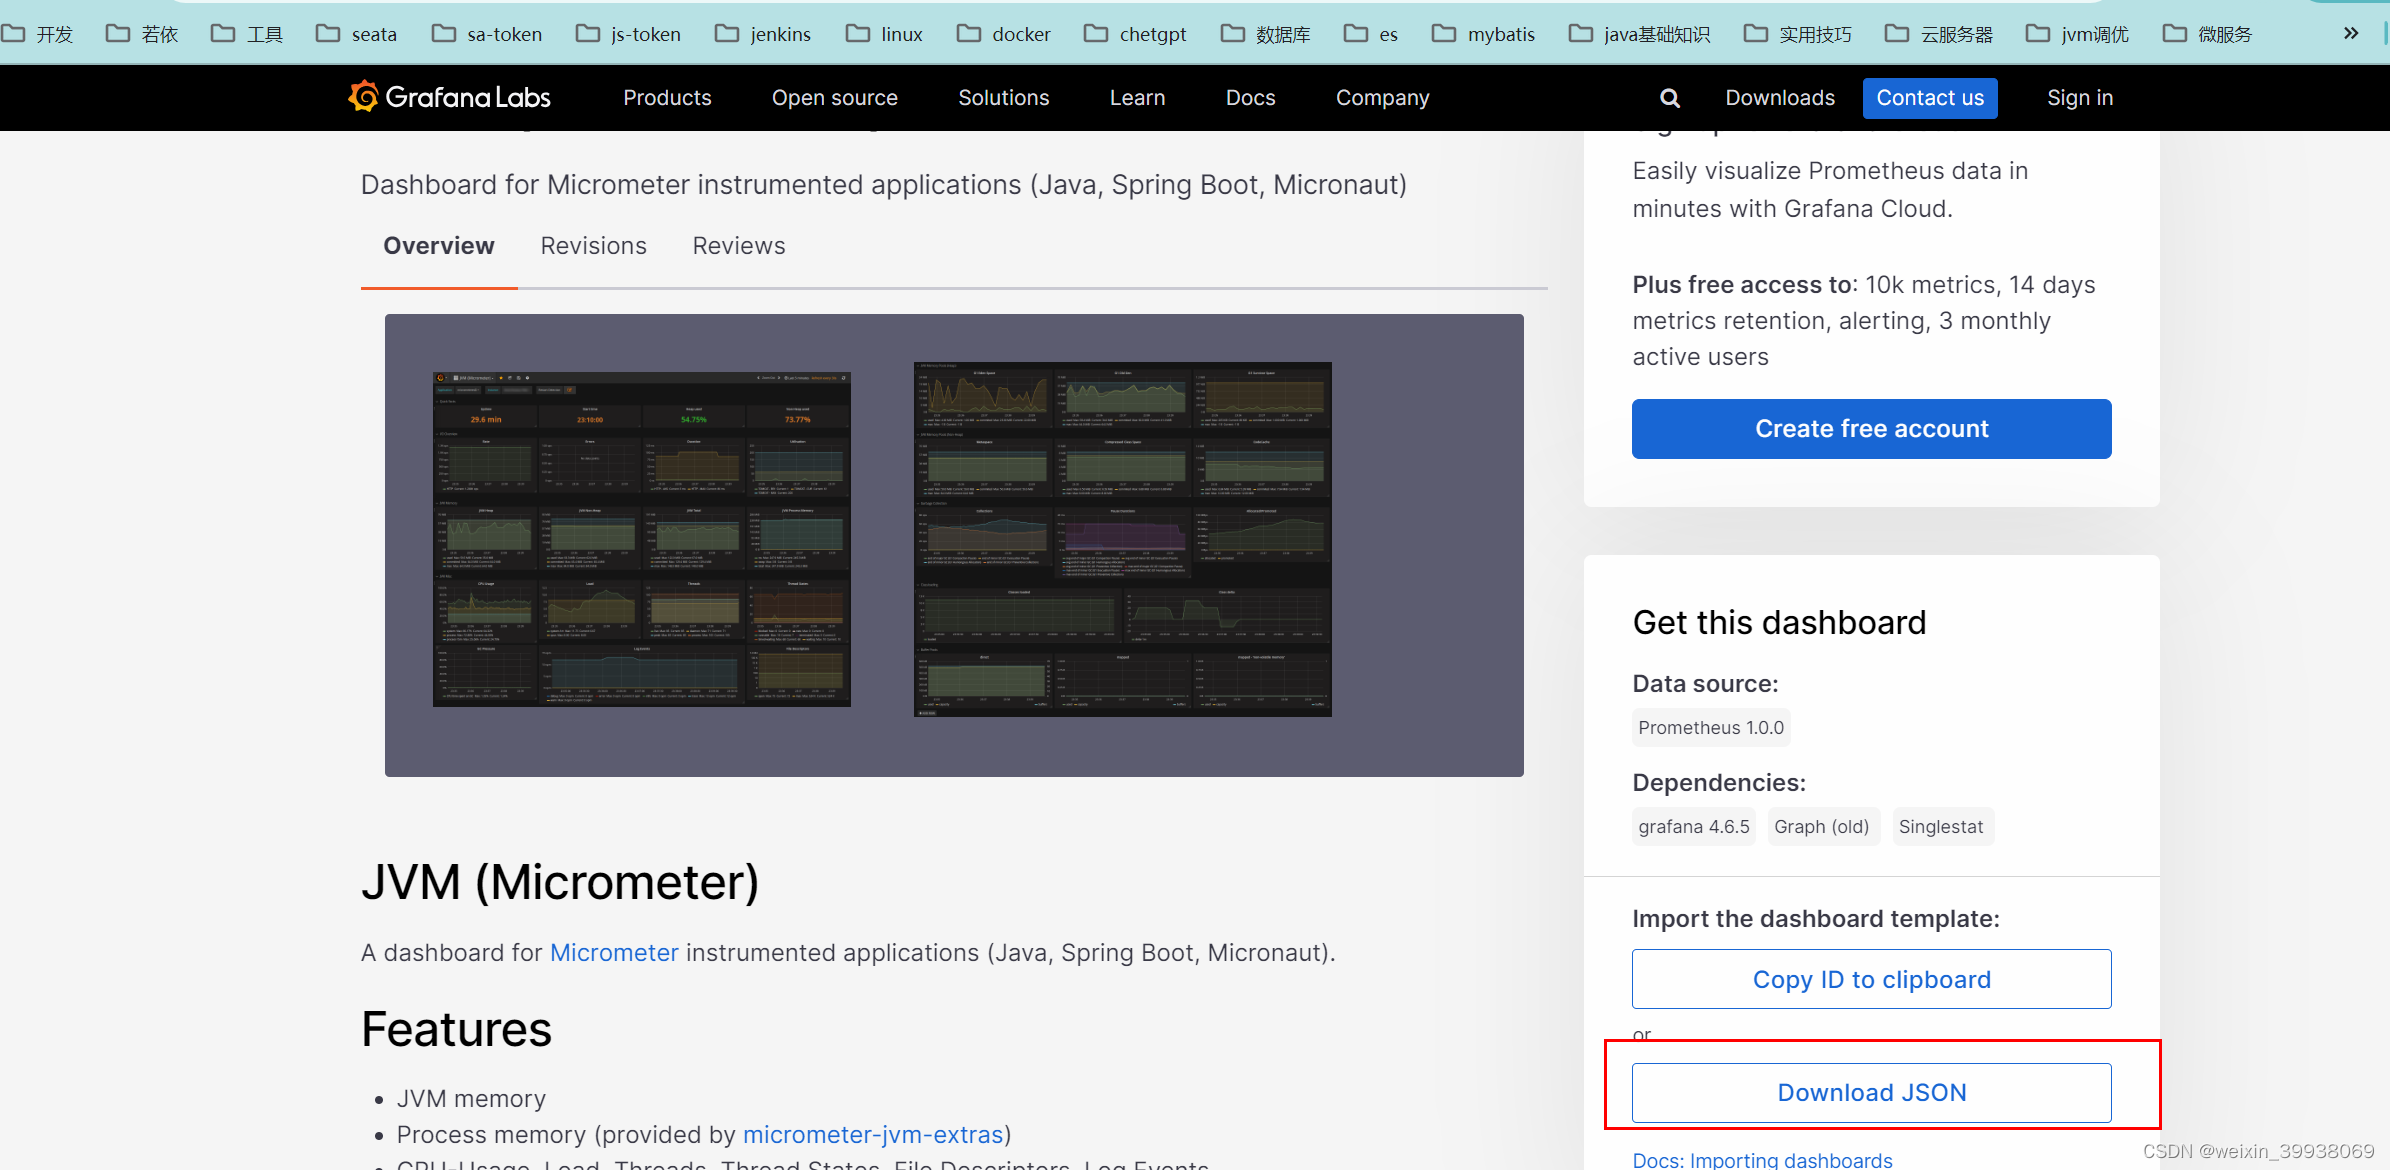This screenshot has height=1170, width=2390.
Task: Open the Docs nav item
Action: click(1250, 98)
